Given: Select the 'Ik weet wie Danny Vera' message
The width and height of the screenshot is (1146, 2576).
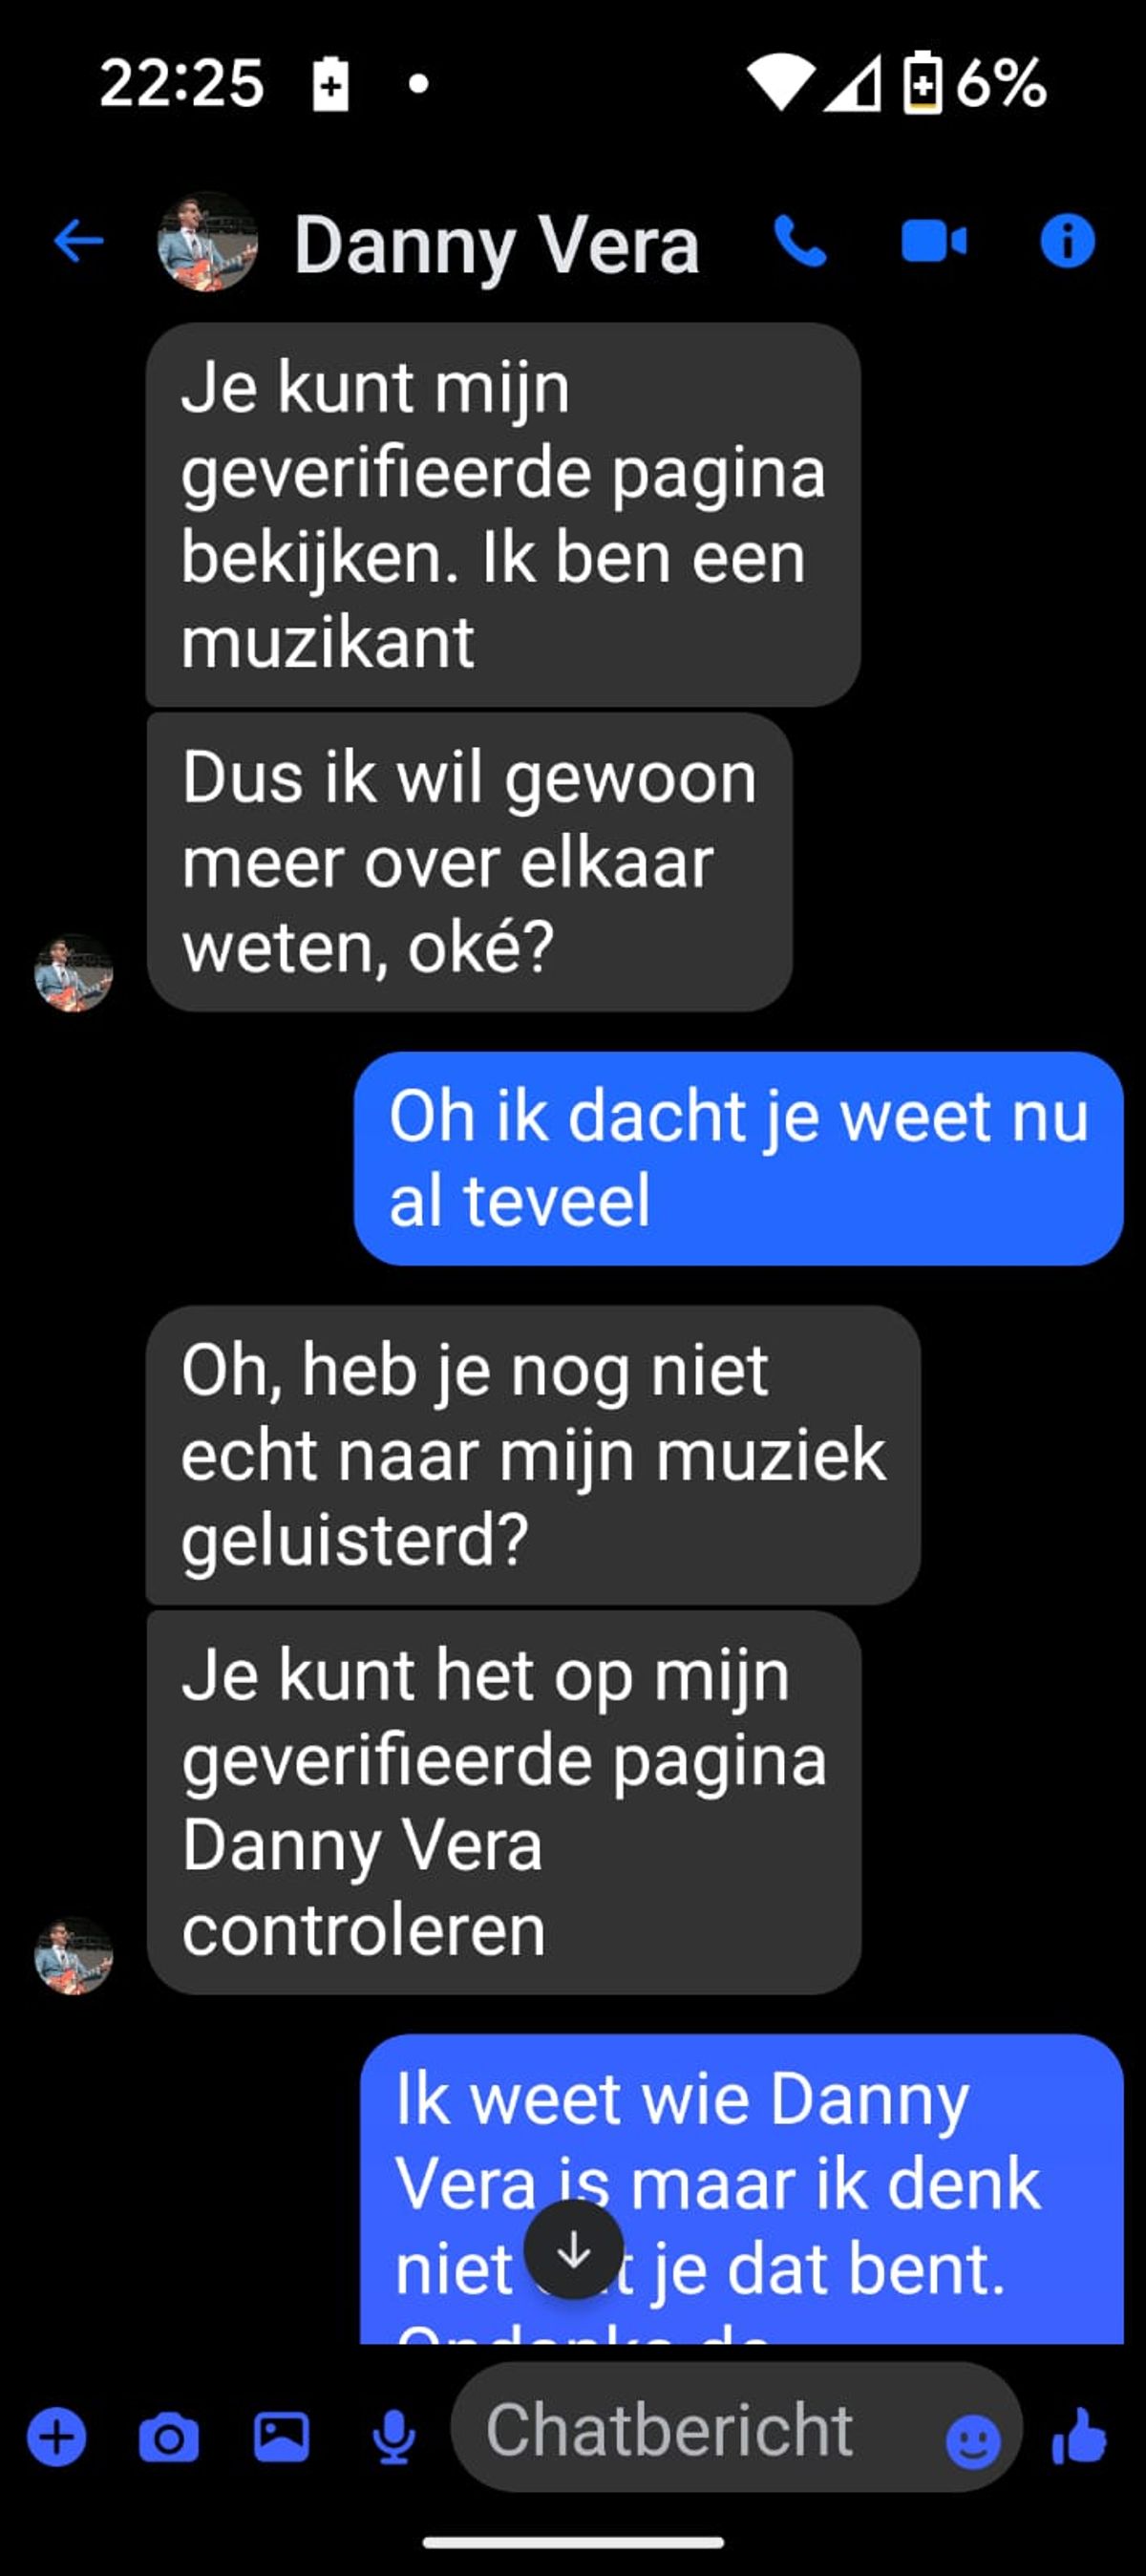Looking at the screenshot, I should (x=742, y=2190).
